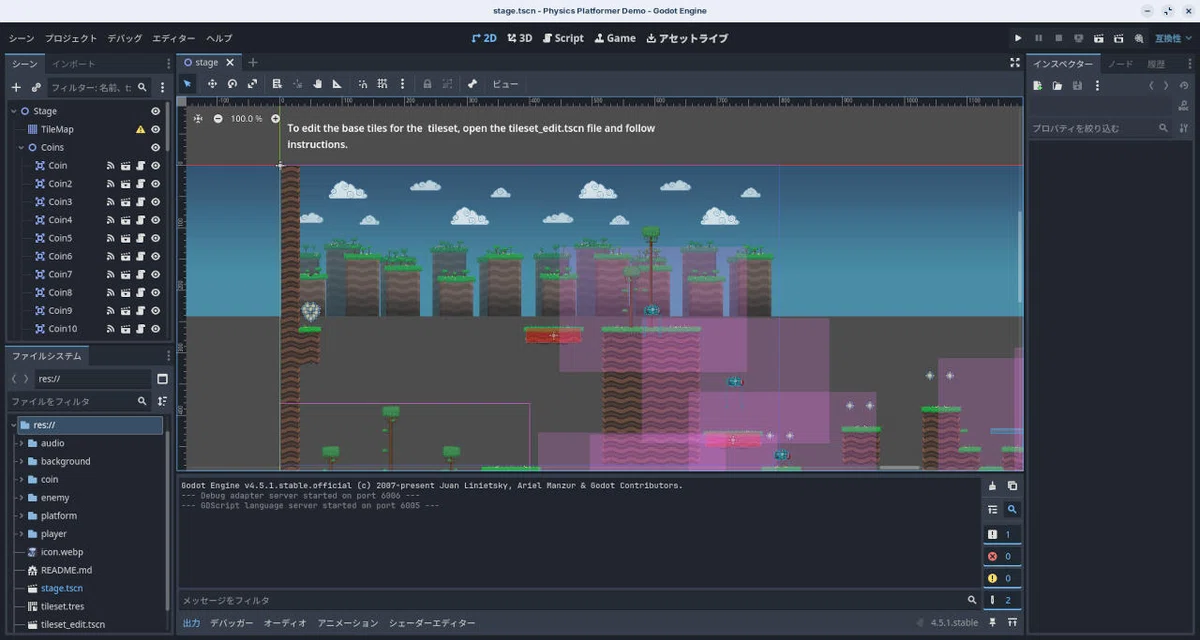Viewport: 1200px width, 640px height.
Task: Select the Ruler Mode tool
Action: pyautogui.click(x=337, y=84)
